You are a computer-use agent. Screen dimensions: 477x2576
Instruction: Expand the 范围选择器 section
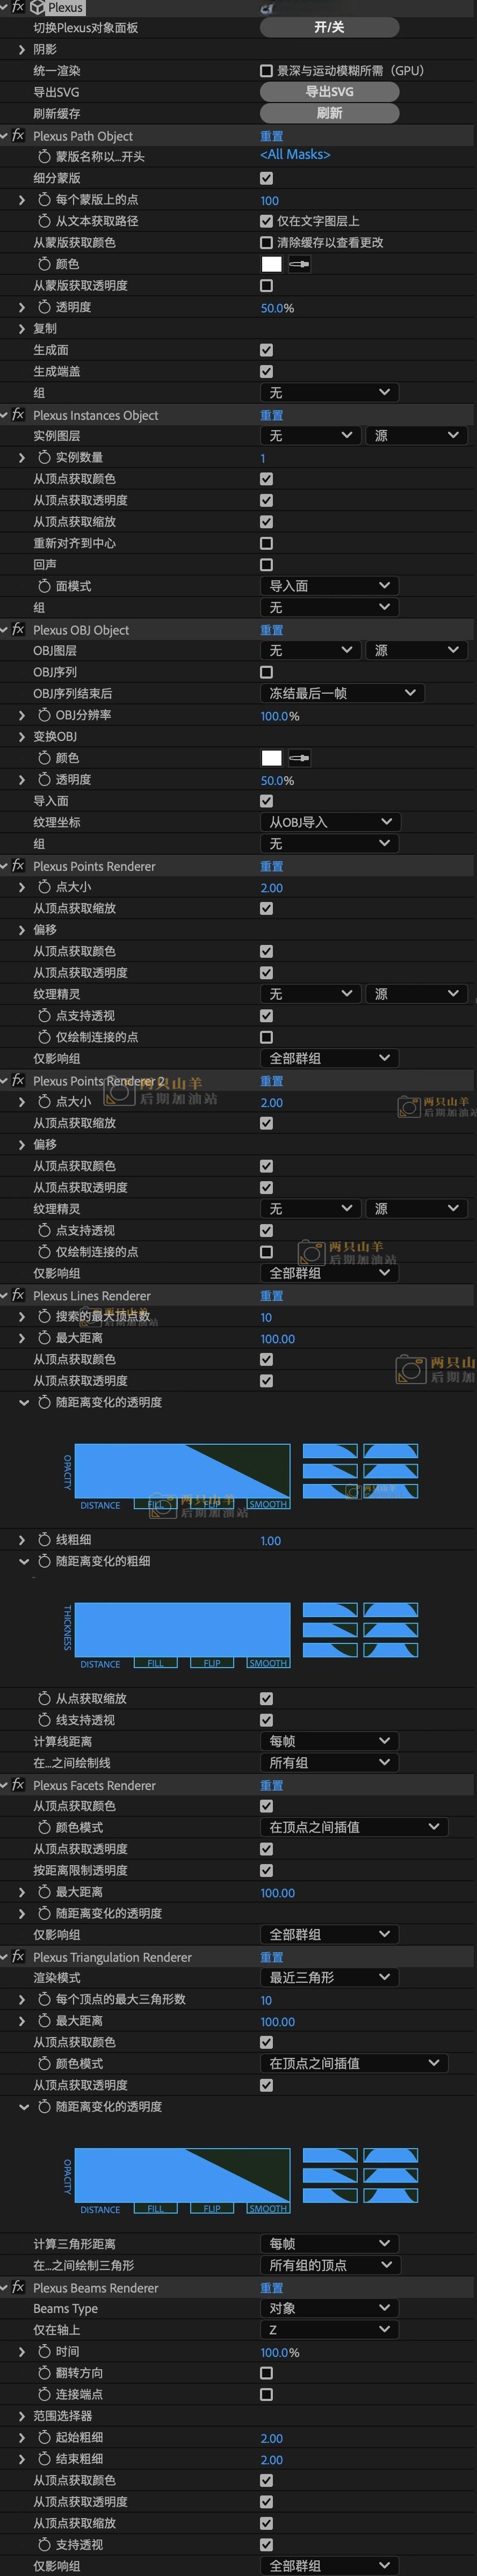click(22, 2415)
